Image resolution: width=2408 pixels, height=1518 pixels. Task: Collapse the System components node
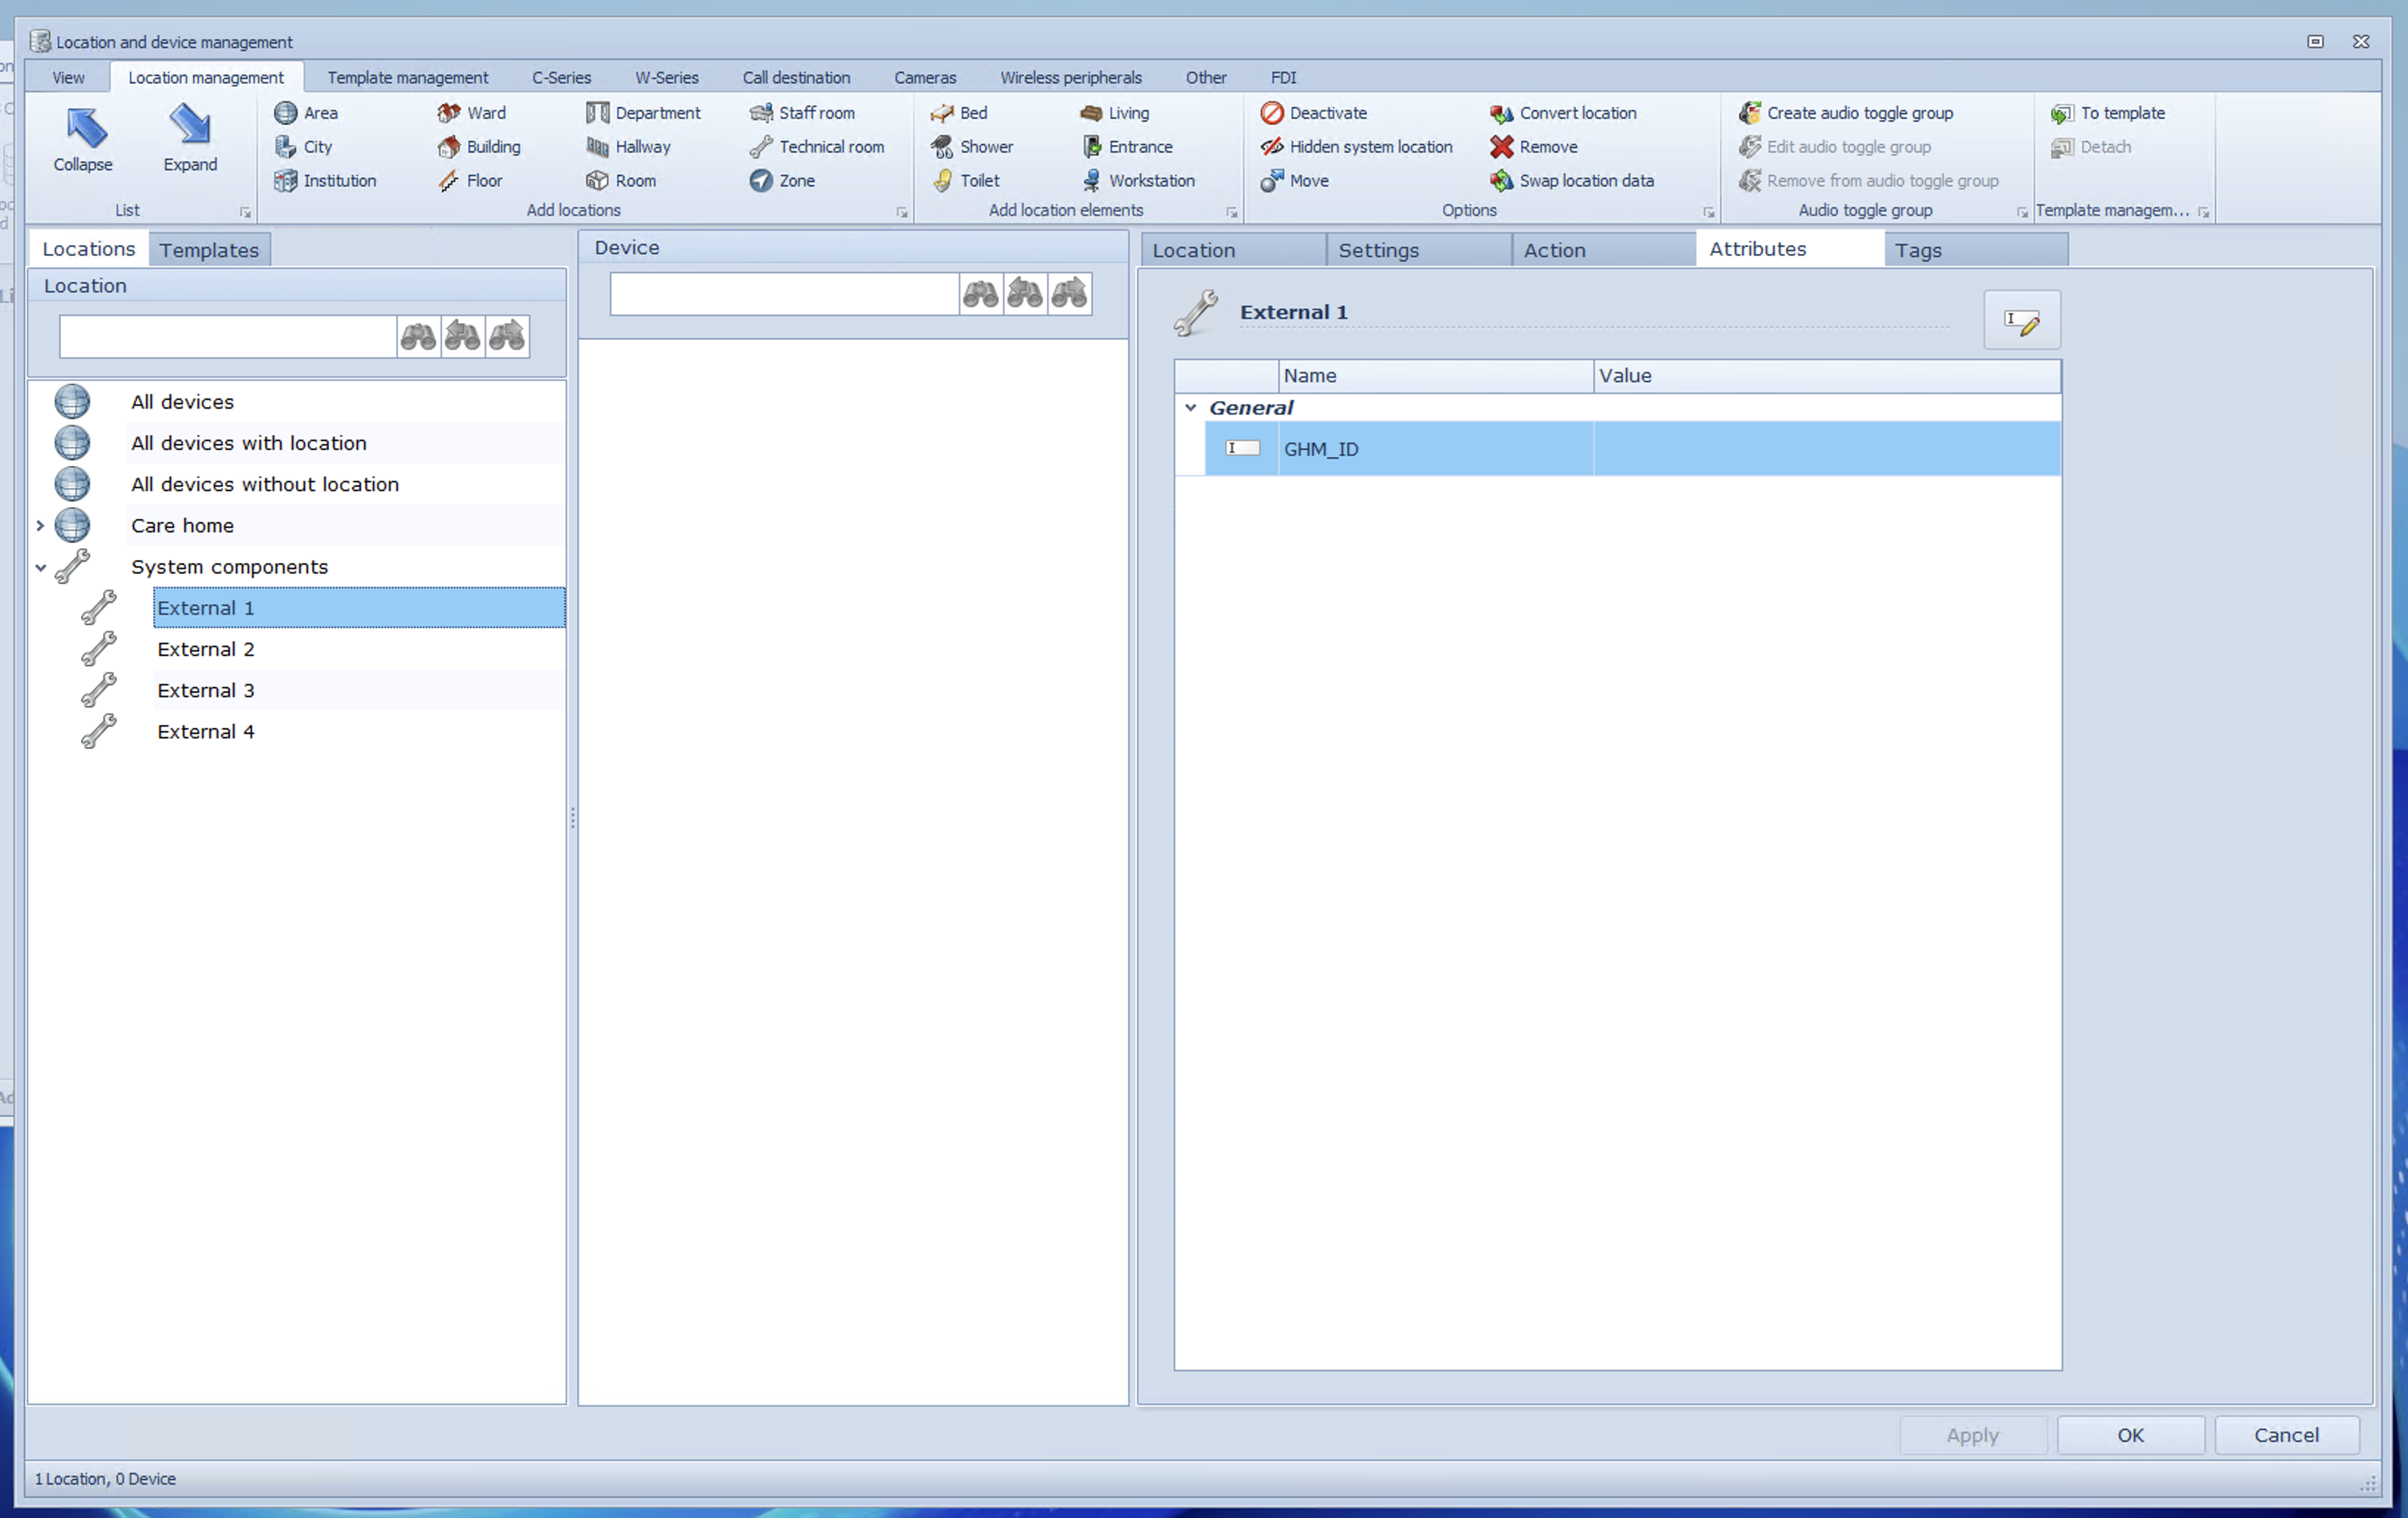pos(40,567)
